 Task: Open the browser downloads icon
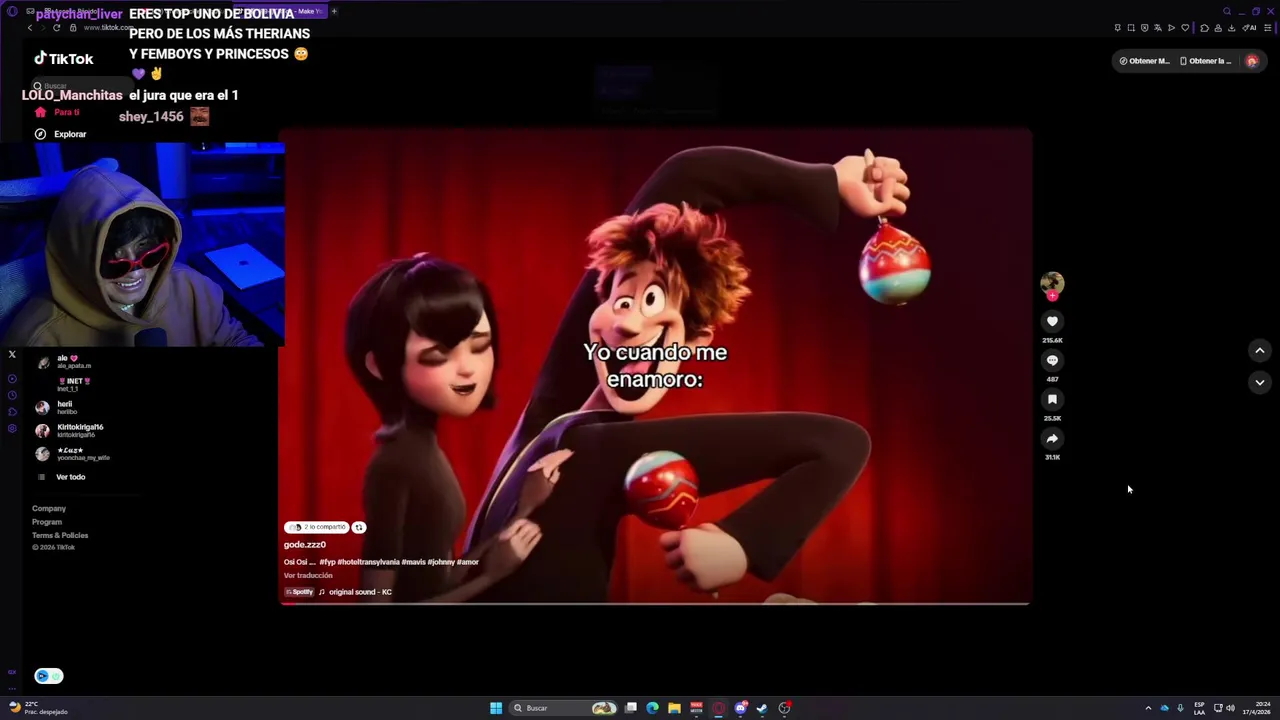coord(1231,28)
